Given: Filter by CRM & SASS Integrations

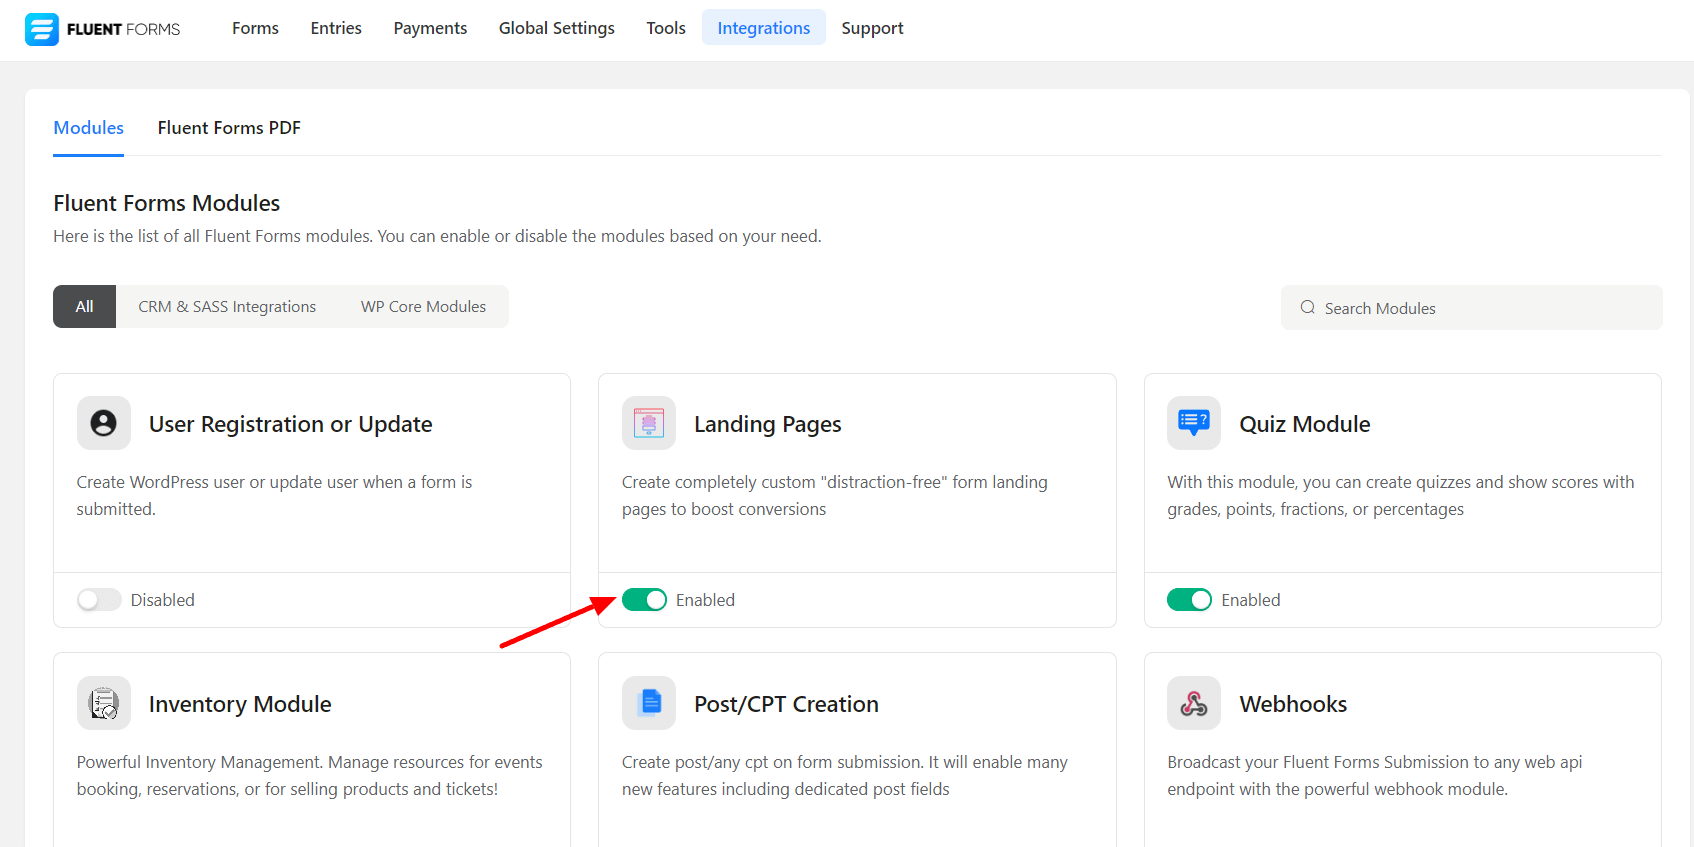Looking at the screenshot, I should click(x=227, y=307).
